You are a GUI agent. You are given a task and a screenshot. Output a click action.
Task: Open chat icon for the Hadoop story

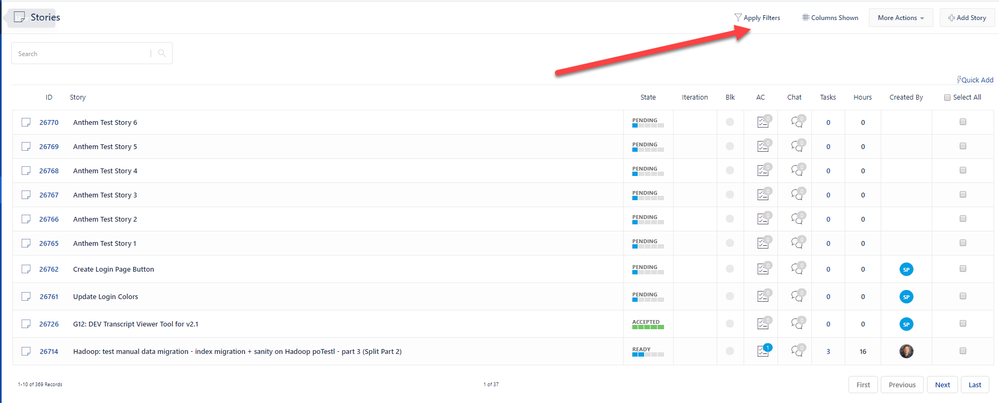[x=796, y=351]
